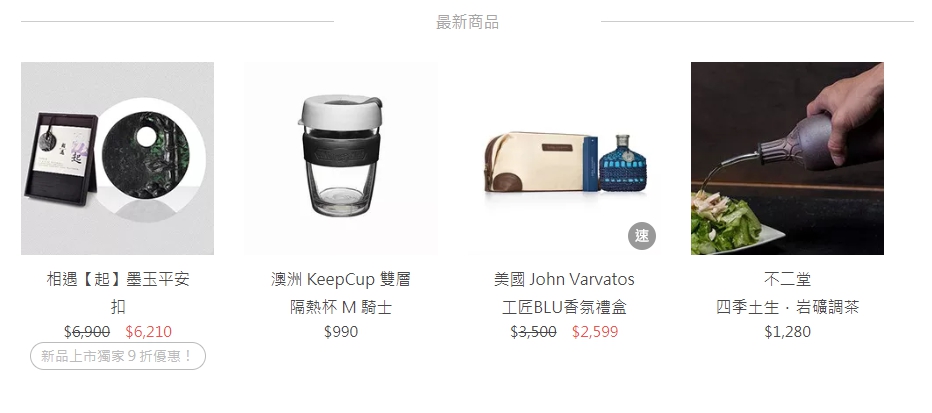The image size is (932, 413).
Task: Open the John Varvatos gift set image
Action: 564,159
